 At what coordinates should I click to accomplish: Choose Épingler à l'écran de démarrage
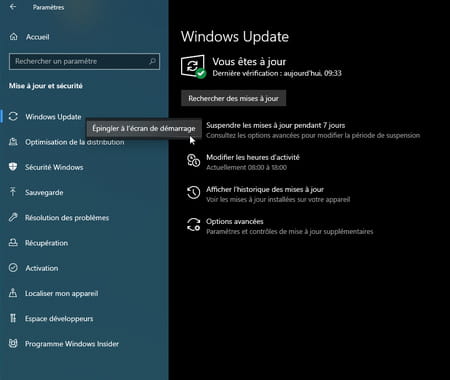click(x=144, y=128)
